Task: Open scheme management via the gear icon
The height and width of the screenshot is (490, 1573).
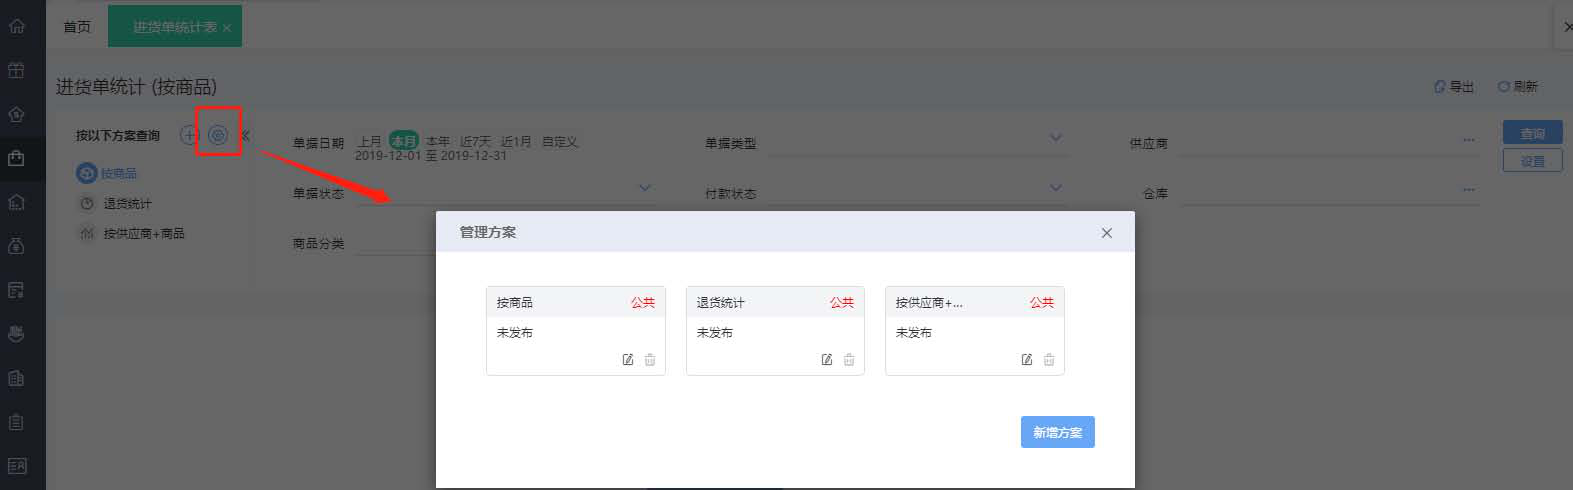Action: [217, 135]
